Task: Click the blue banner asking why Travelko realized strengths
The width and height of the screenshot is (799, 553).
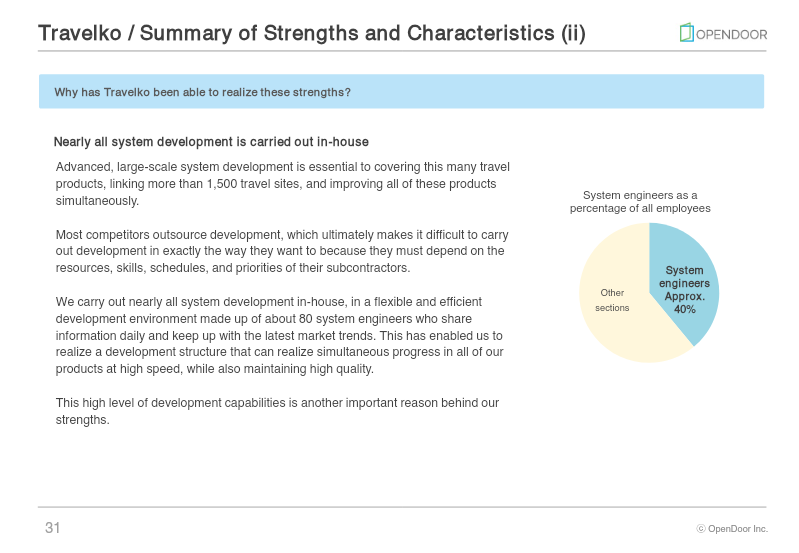Action: point(401,92)
